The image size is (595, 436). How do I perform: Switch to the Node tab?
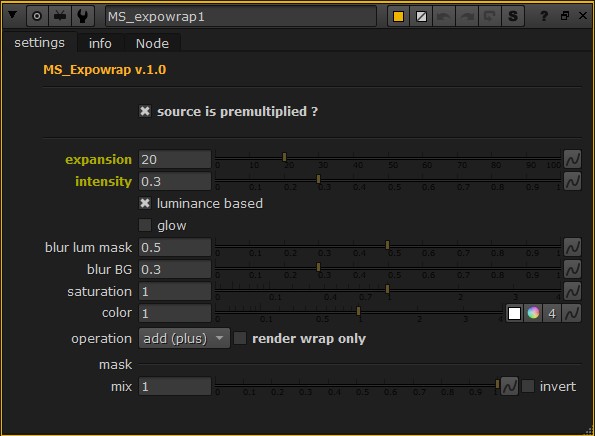(152, 43)
